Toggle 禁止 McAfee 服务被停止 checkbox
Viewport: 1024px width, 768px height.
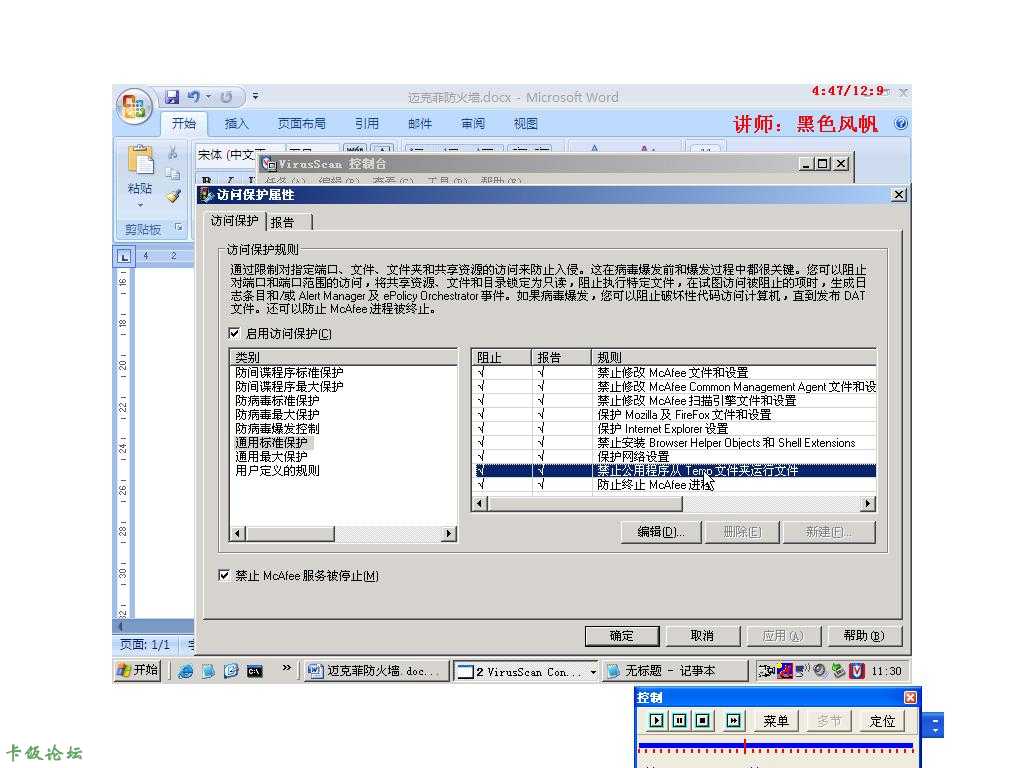[223, 575]
